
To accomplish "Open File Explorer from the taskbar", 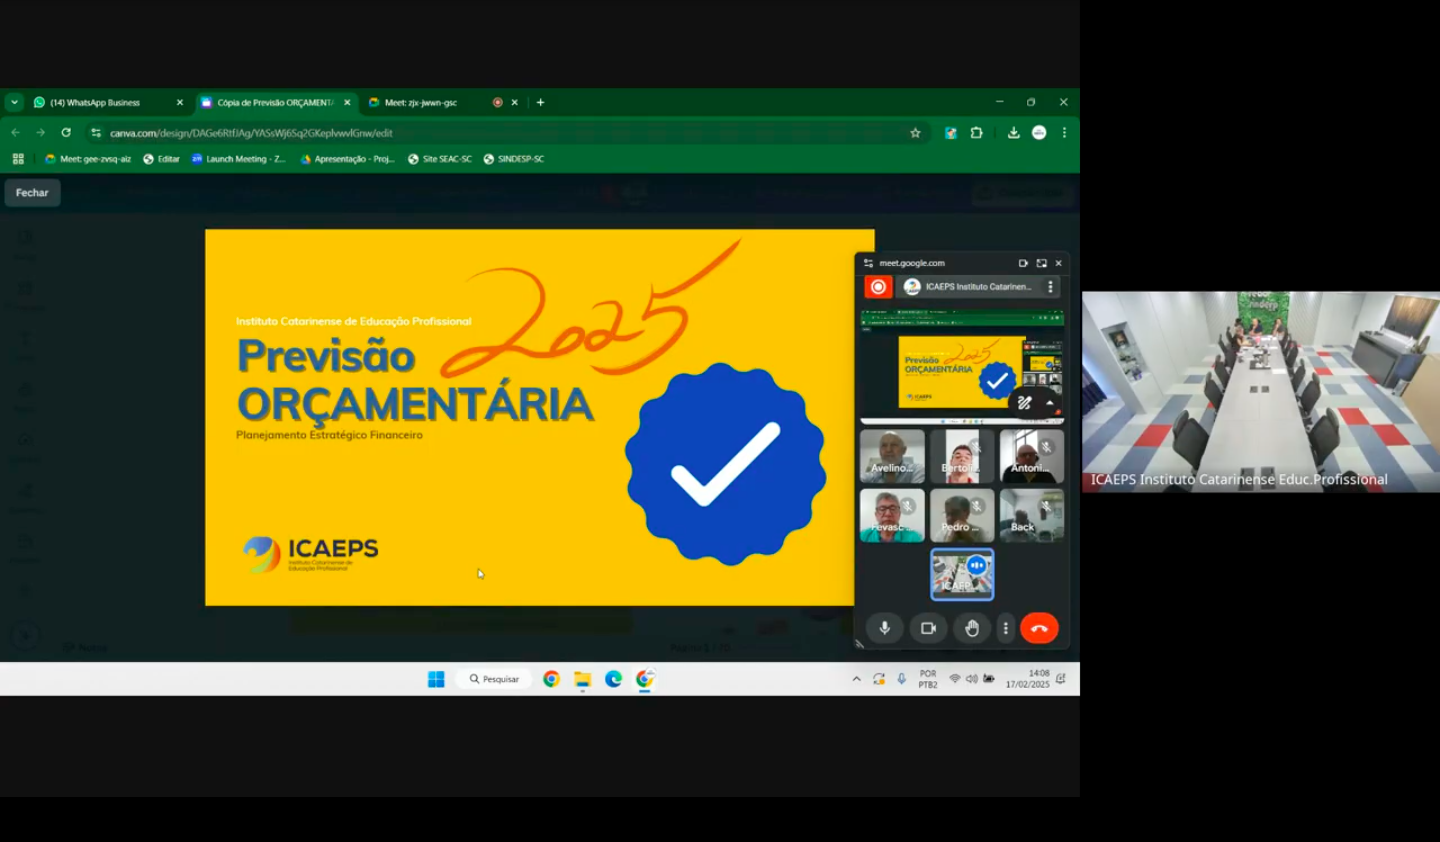I will click(x=582, y=679).
